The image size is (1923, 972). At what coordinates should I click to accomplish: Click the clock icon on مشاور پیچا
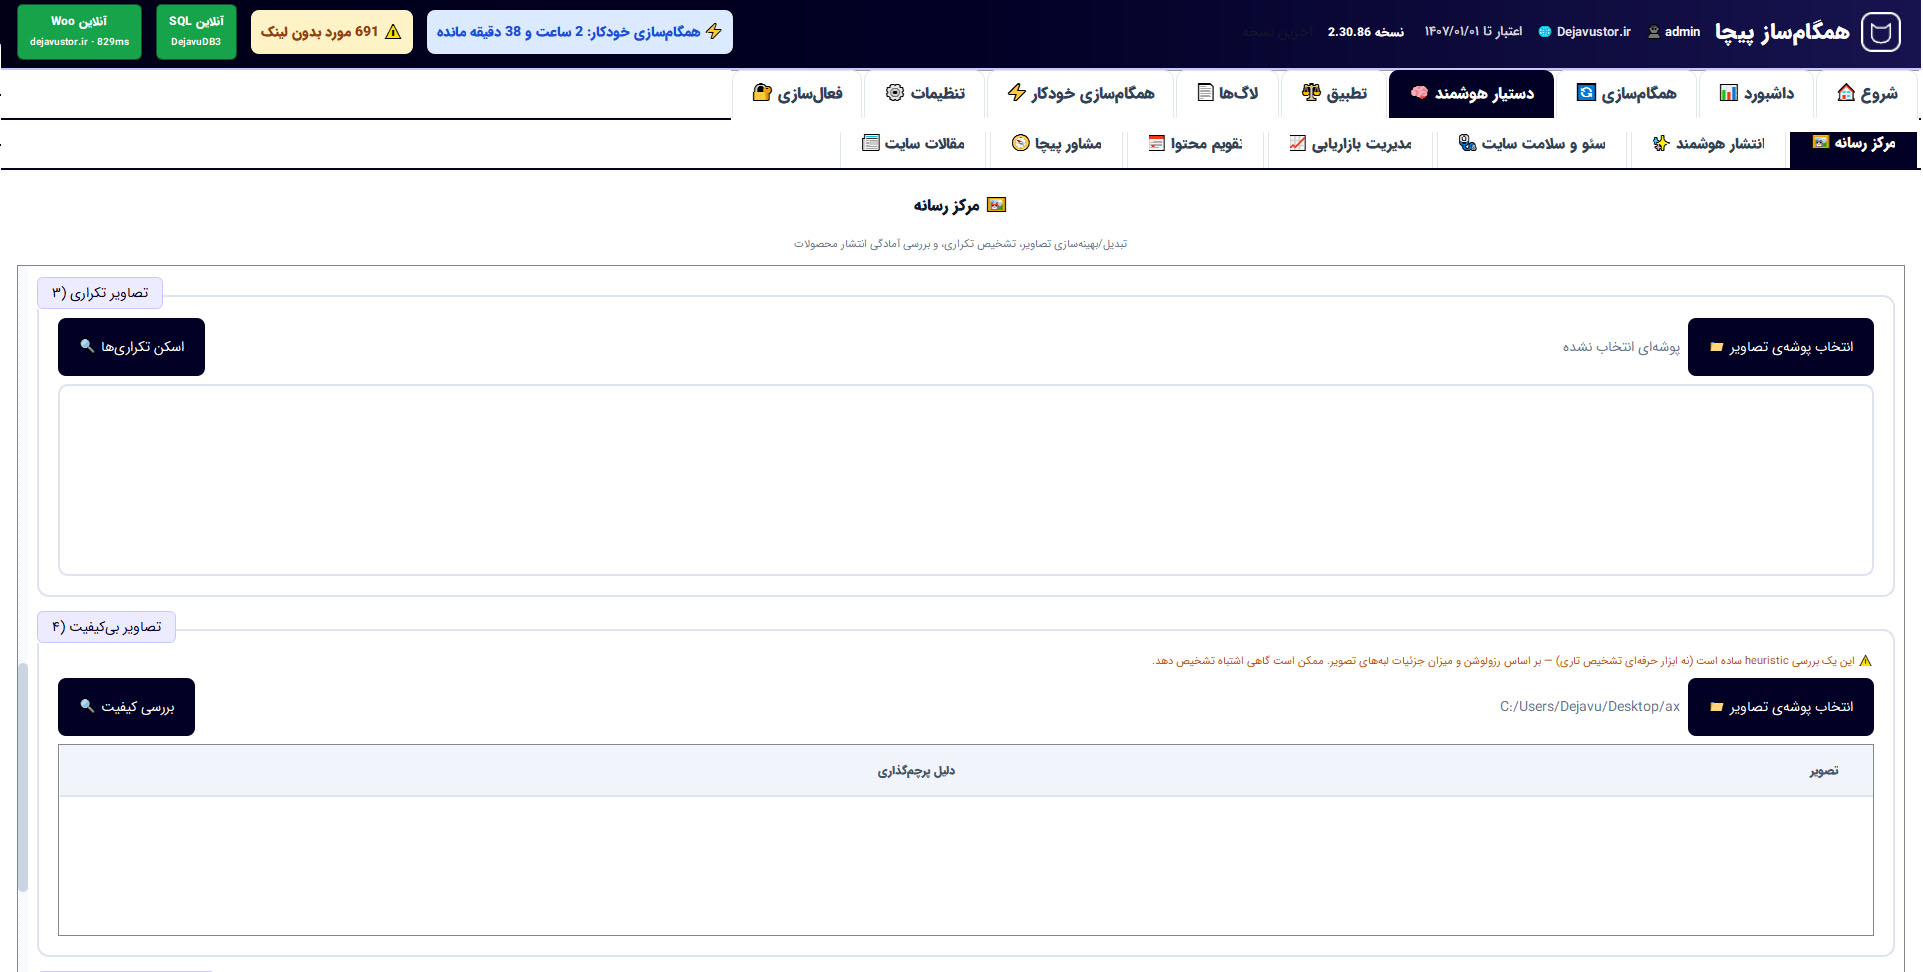(x=1020, y=144)
